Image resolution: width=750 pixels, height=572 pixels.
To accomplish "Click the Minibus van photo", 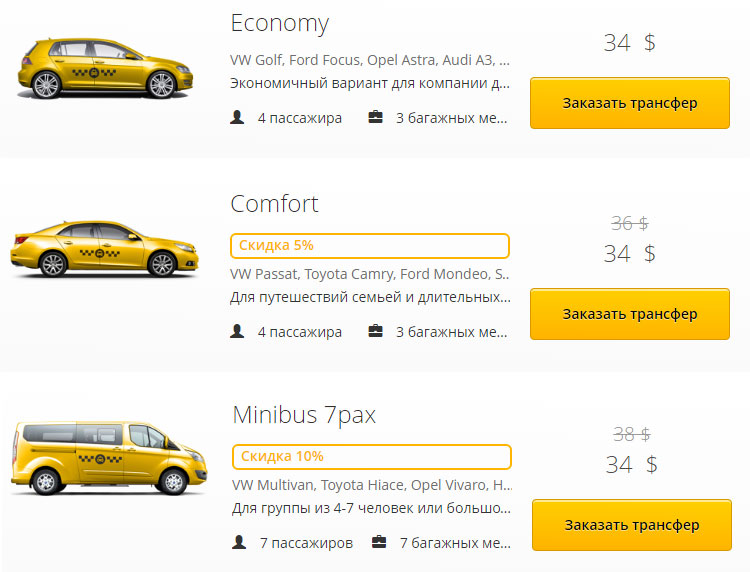I will [105, 457].
